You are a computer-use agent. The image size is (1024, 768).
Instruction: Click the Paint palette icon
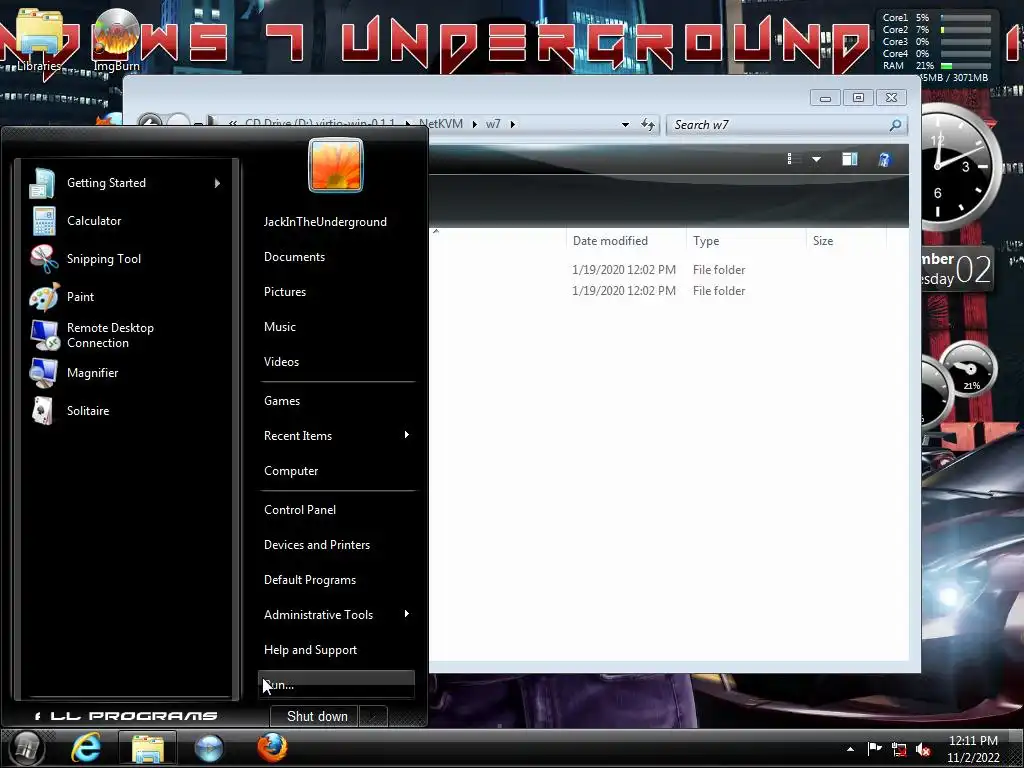pos(44,297)
